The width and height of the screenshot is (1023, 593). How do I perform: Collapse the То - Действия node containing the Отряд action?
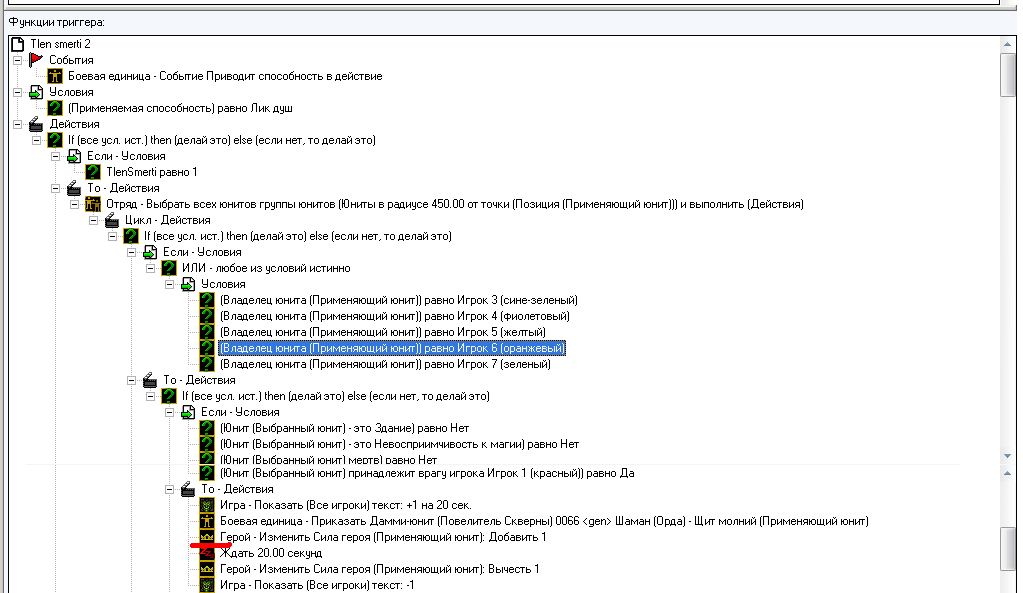point(55,188)
